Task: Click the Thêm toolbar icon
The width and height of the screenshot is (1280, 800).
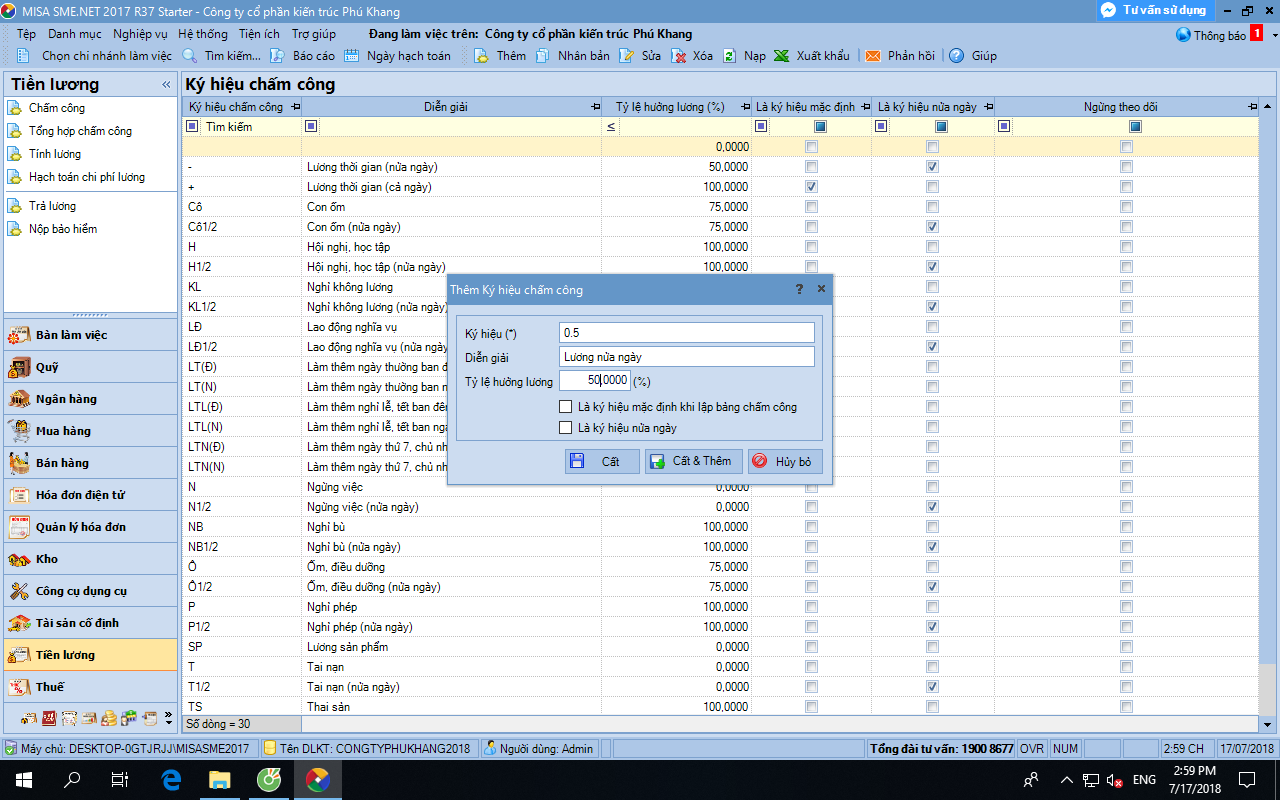Action: (481, 56)
